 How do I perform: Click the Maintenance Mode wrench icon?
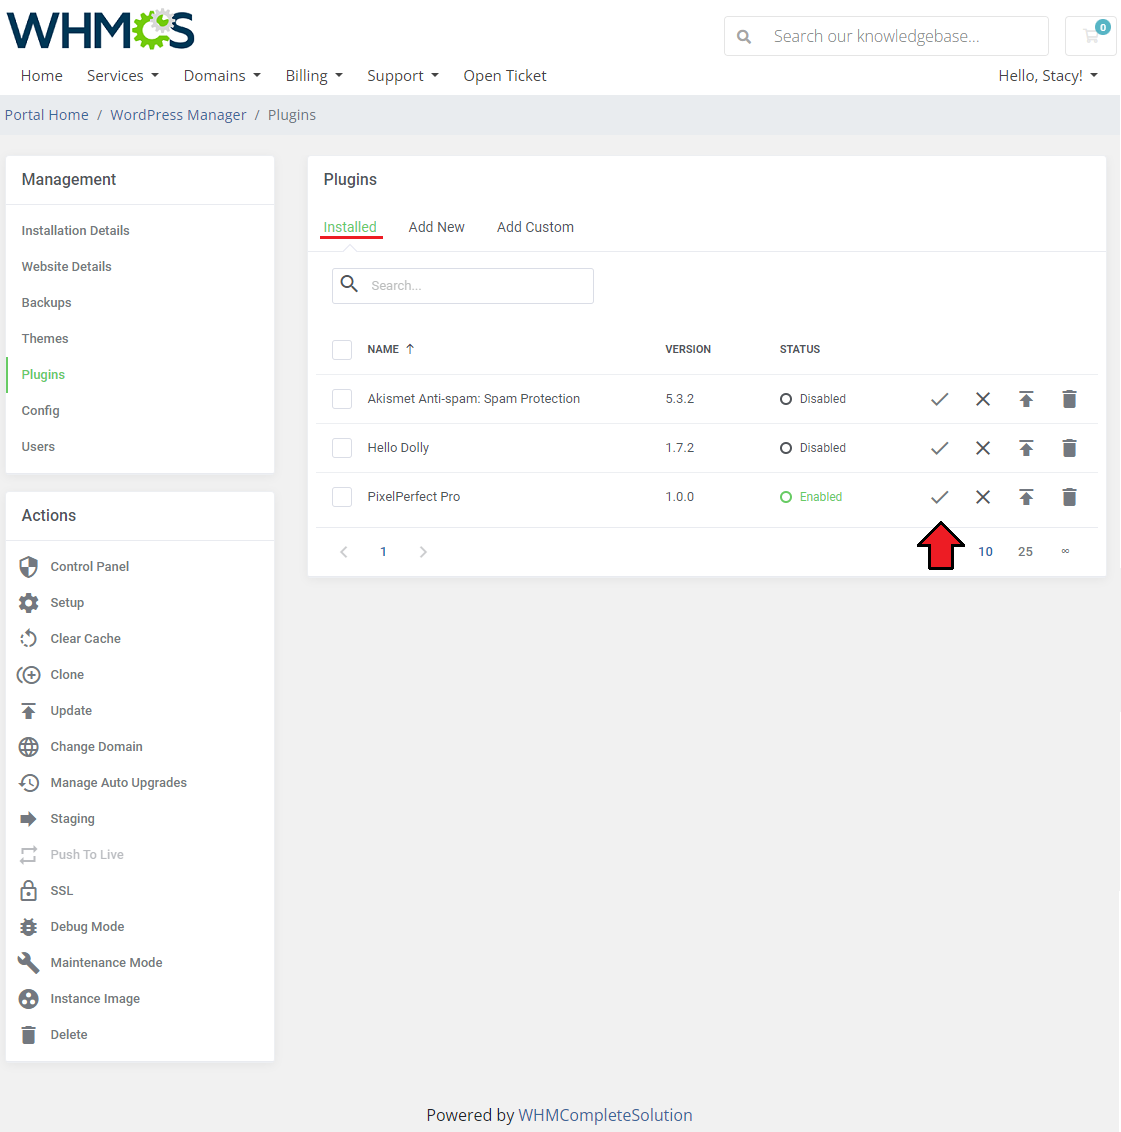(28, 963)
